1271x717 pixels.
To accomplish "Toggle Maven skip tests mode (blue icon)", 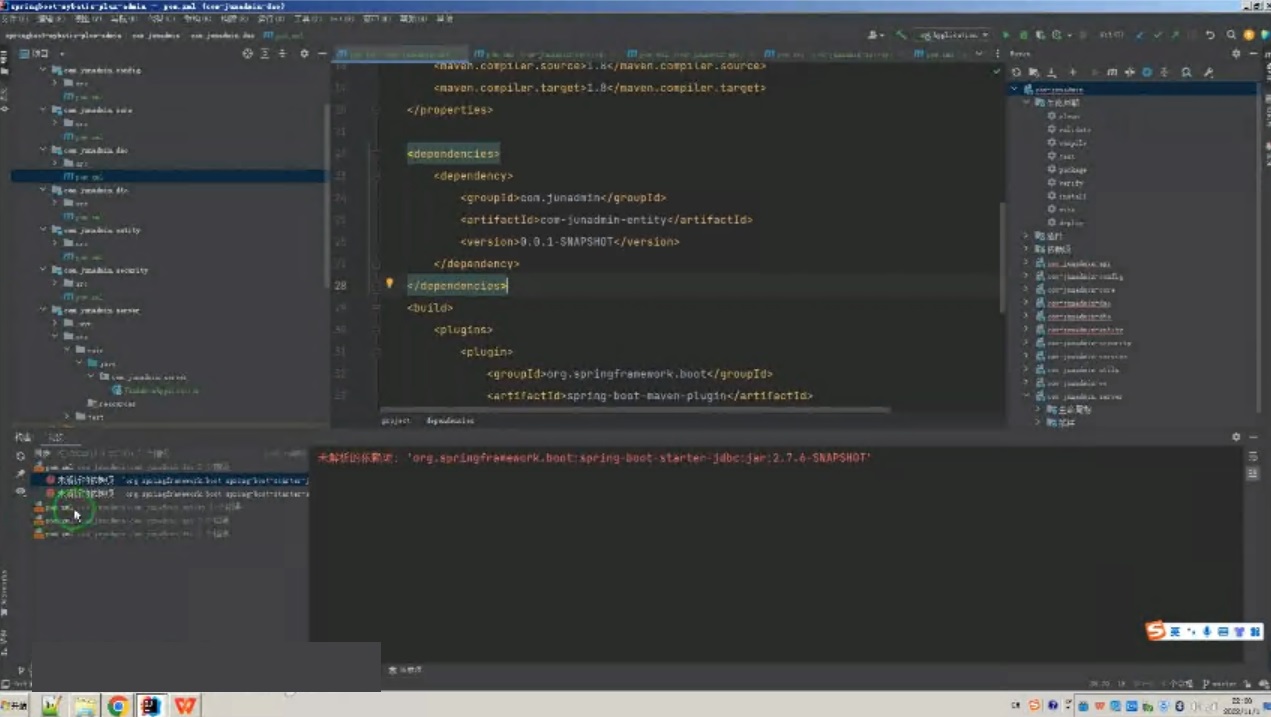I will coord(1147,72).
